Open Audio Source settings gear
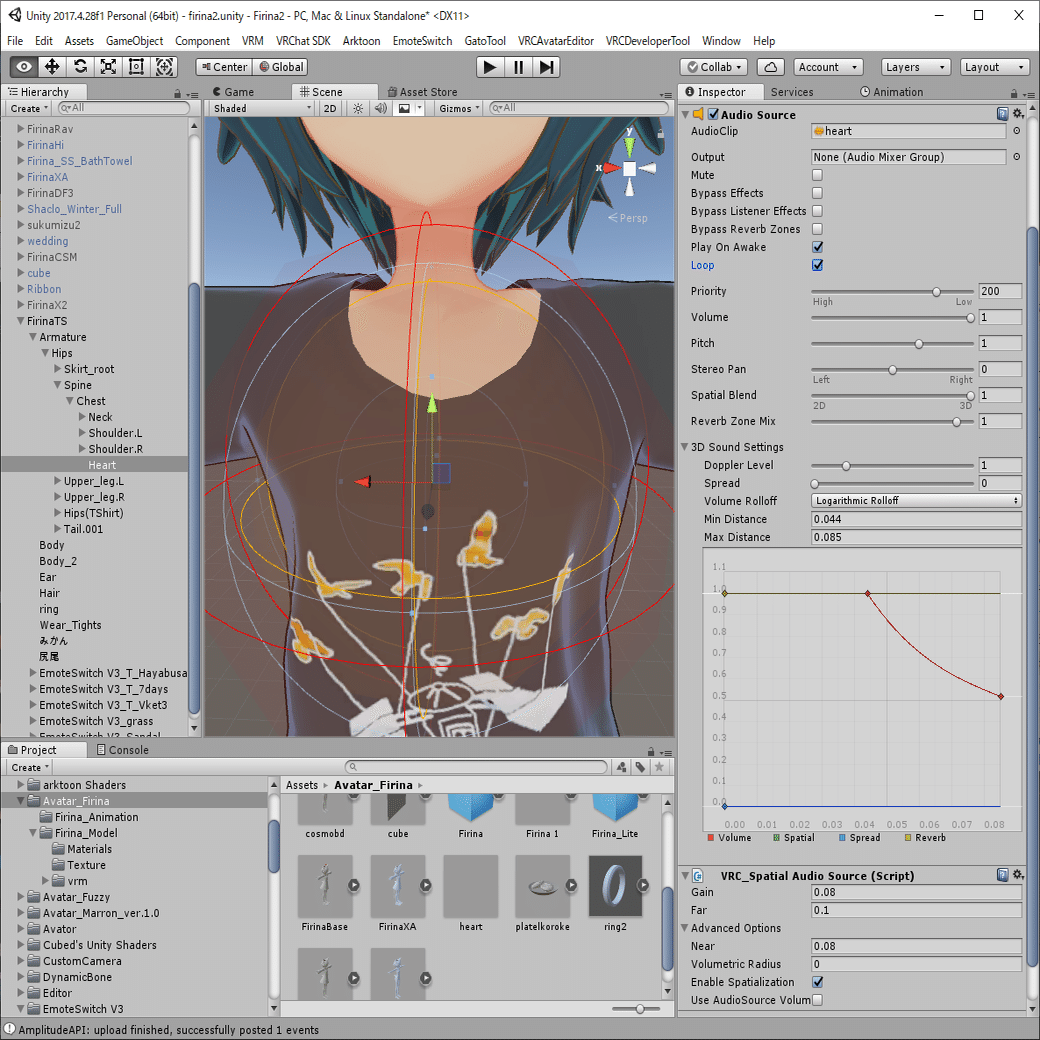1040x1040 pixels. pos(1018,114)
